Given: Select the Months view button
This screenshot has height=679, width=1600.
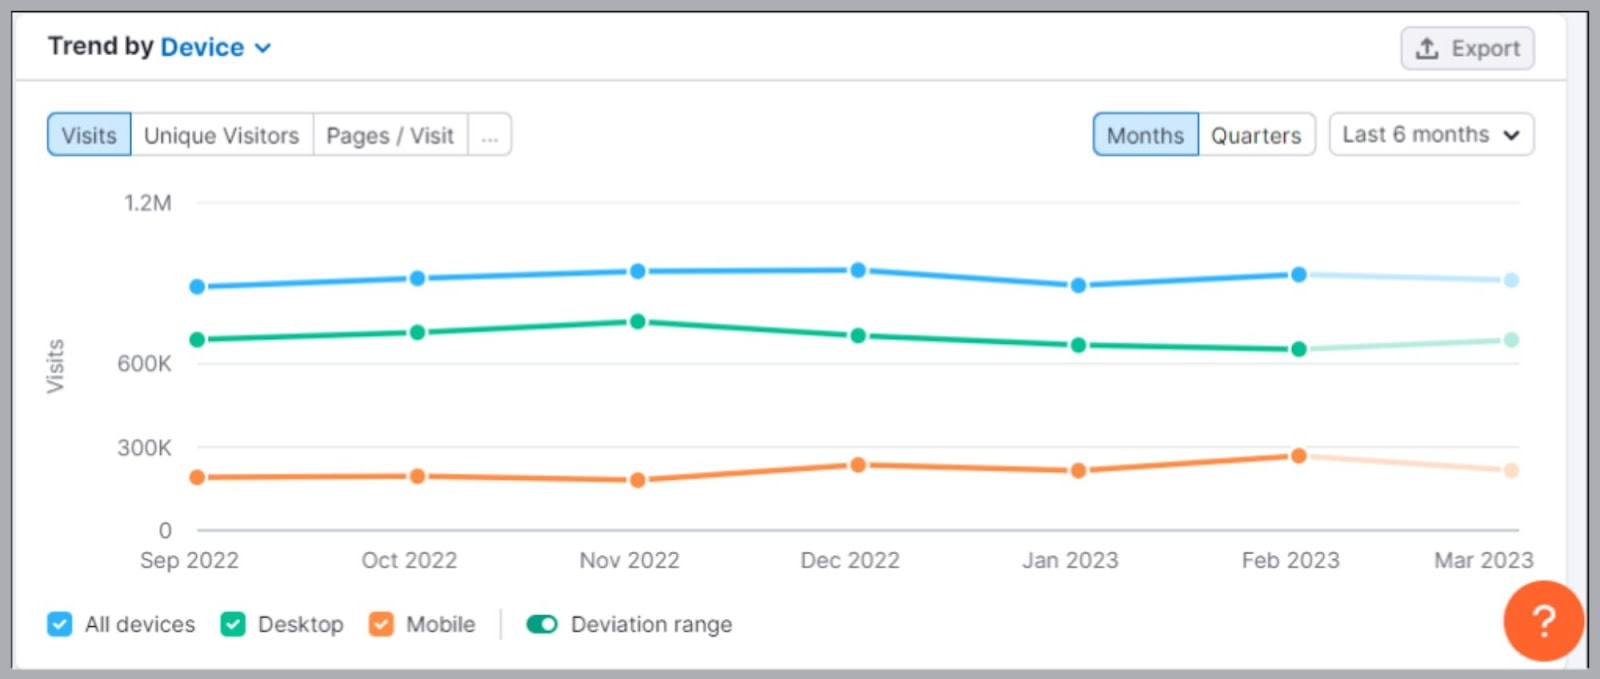Looking at the screenshot, I should tap(1145, 135).
